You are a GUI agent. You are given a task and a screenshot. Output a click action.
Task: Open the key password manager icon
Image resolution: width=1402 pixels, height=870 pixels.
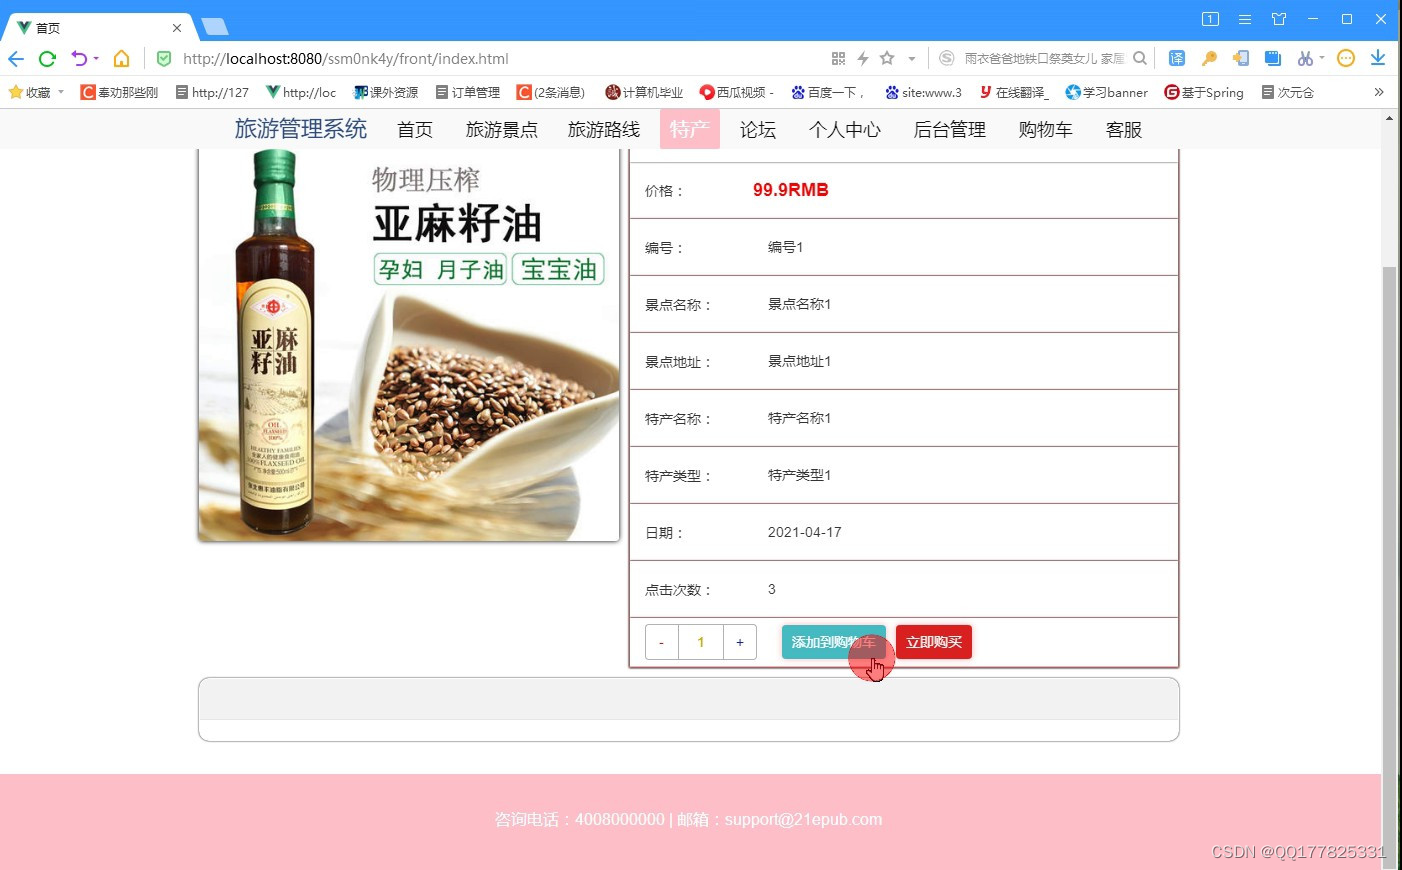[1209, 58]
